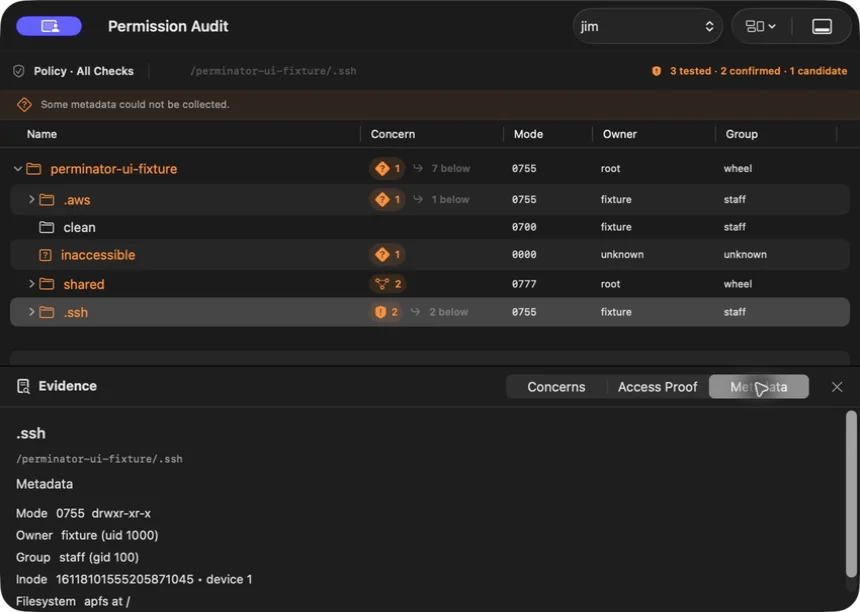Click the Owner fixture (uid 1000) line

tap(87, 535)
